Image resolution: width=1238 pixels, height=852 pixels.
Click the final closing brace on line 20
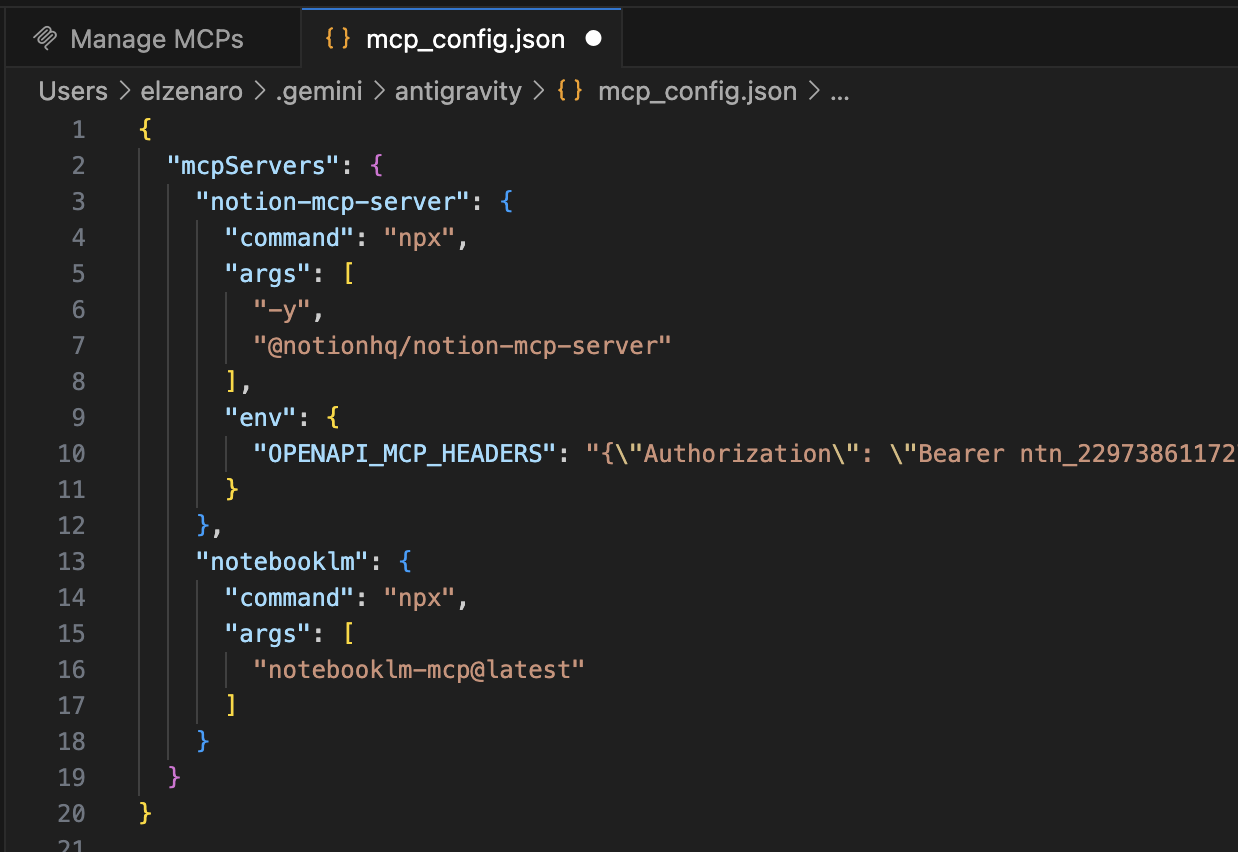(x=146, y=814)
